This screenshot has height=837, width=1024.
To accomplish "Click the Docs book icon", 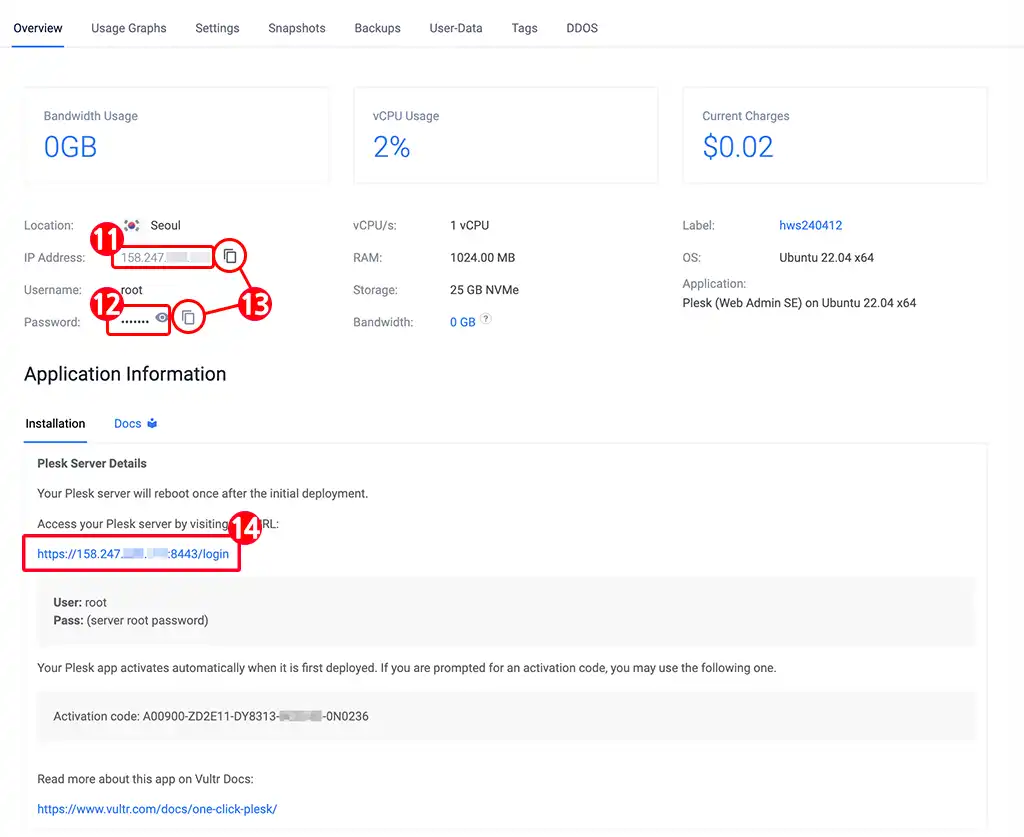I will (152, 423).
